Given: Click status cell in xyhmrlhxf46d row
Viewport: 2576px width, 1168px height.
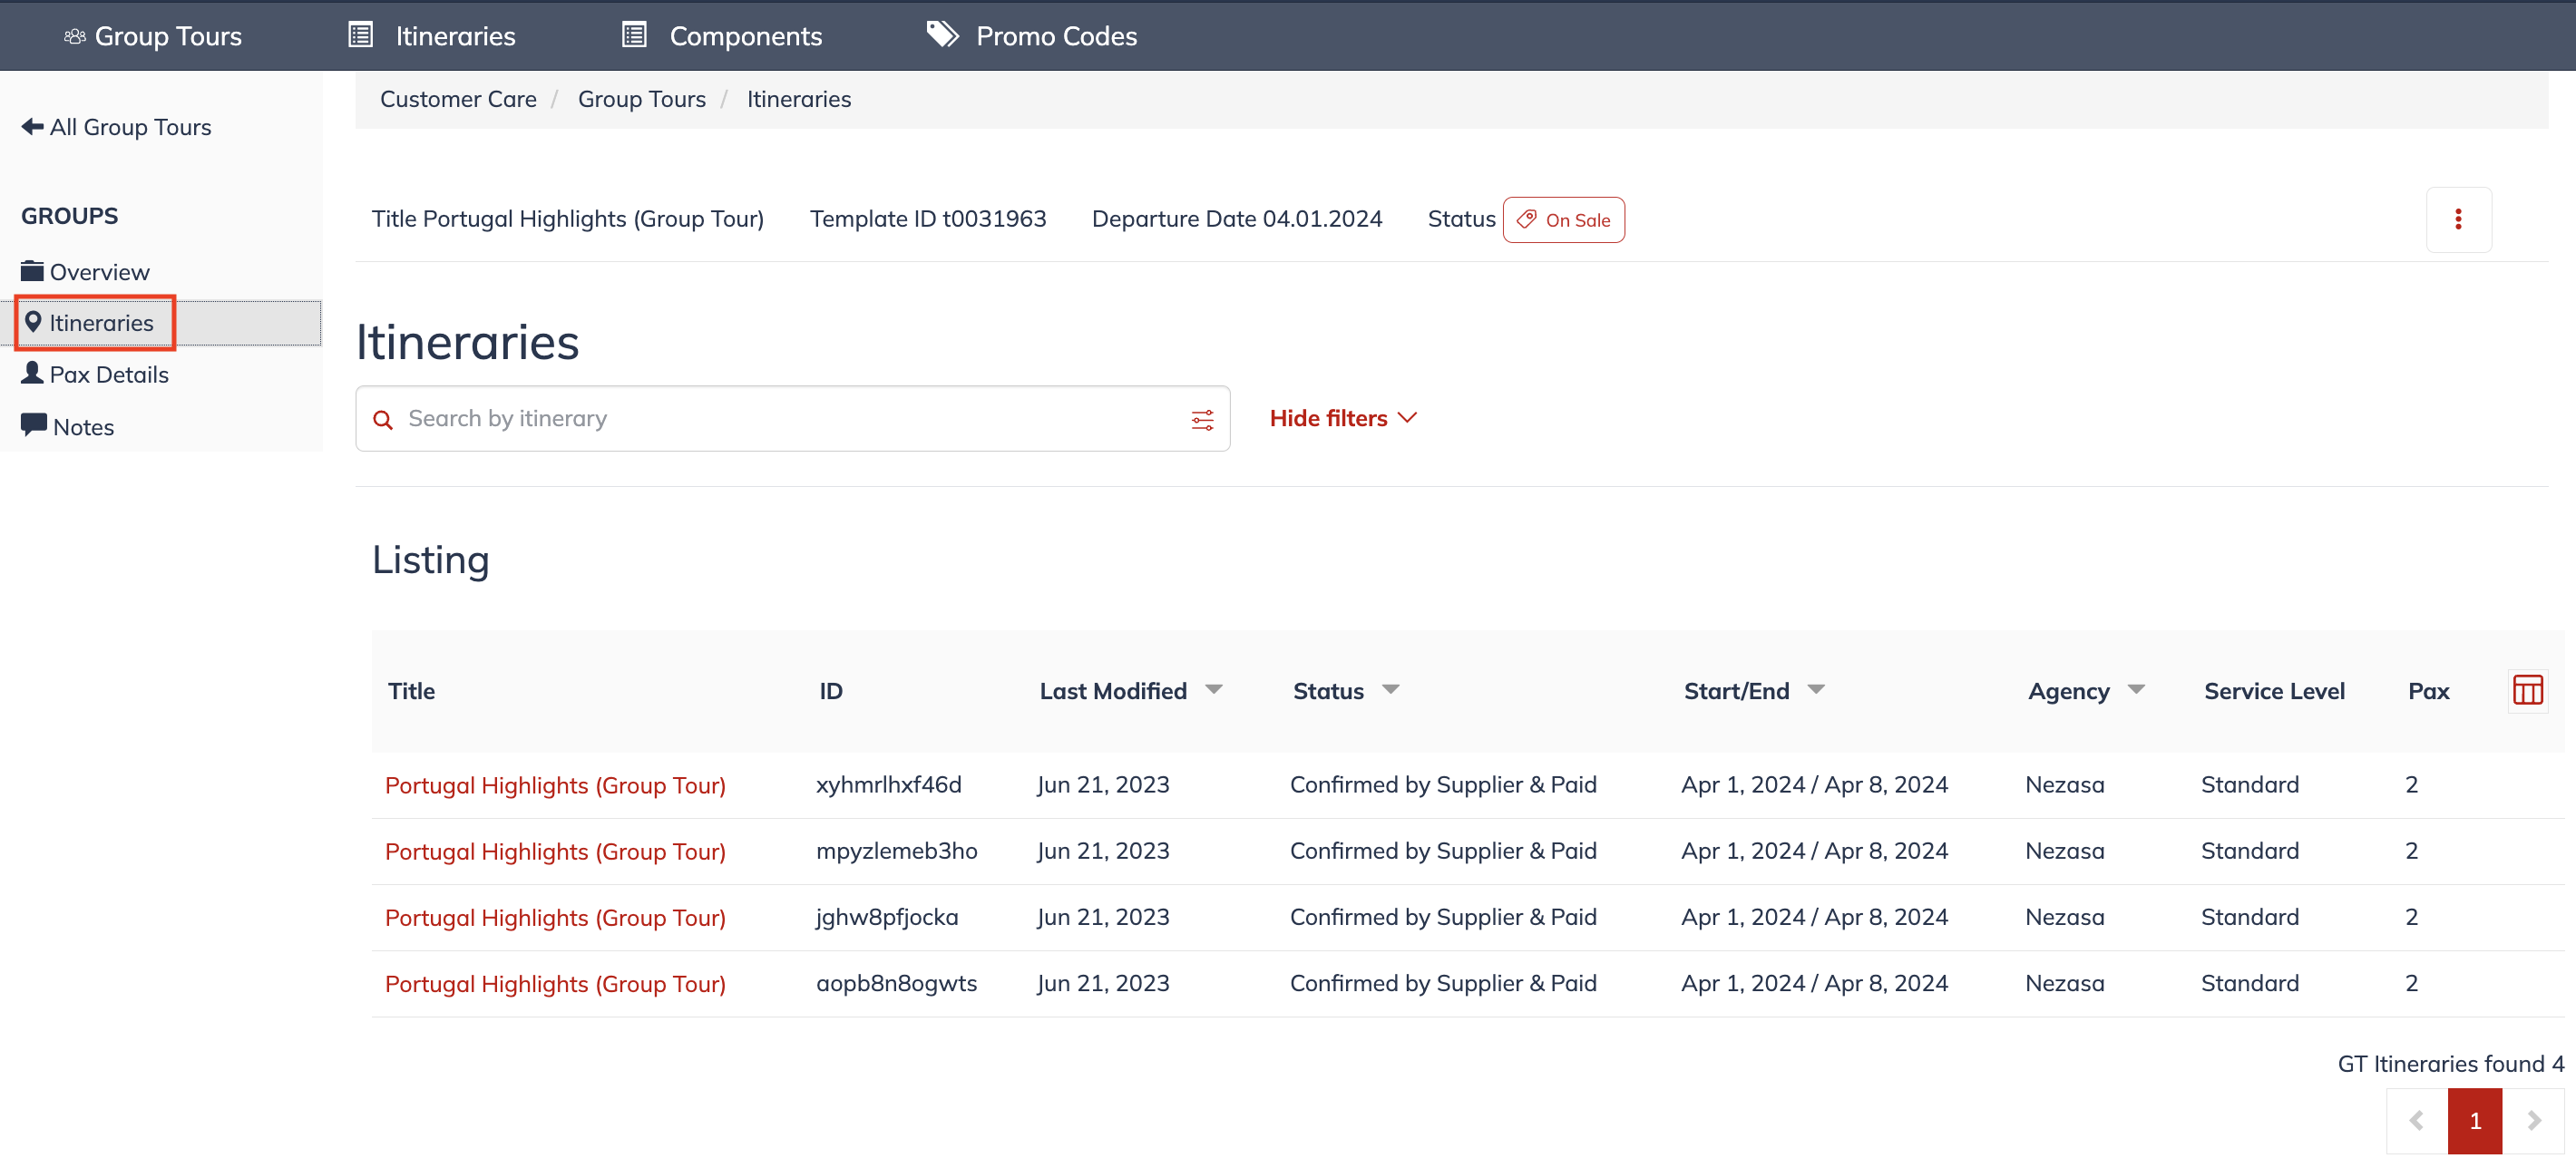Looking at the screenshot, I should 1443,785.
